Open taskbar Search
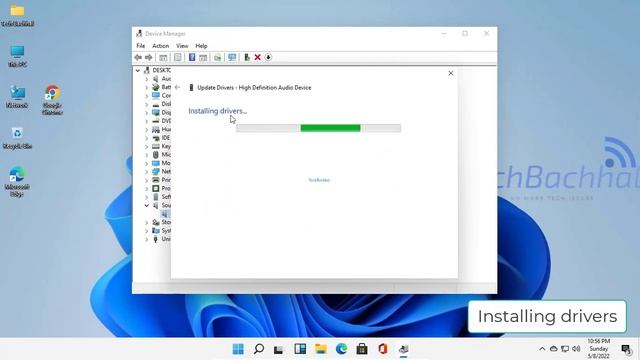This screenshot has height=360, width=640. [x=259, y=349]
